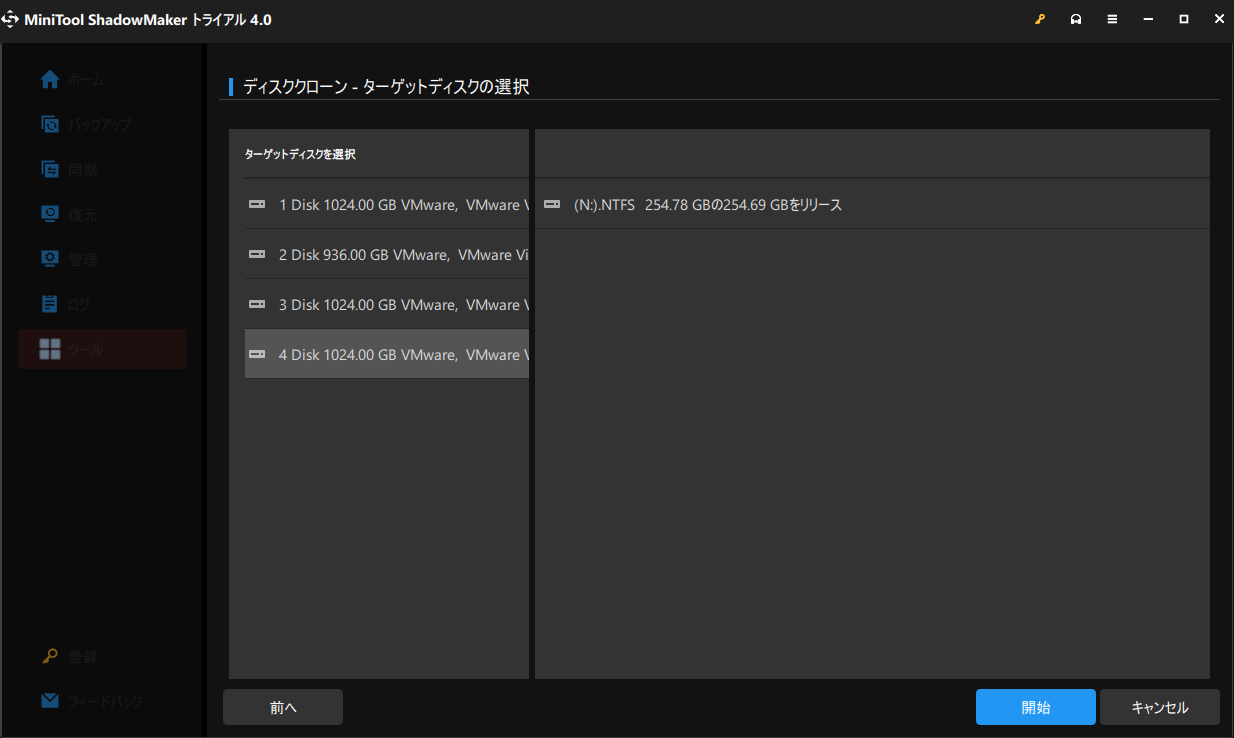Open the ホーム home icon in sidebar
Screen dimensions: 1234x738
pyautogui.click(x=50, y=80)
